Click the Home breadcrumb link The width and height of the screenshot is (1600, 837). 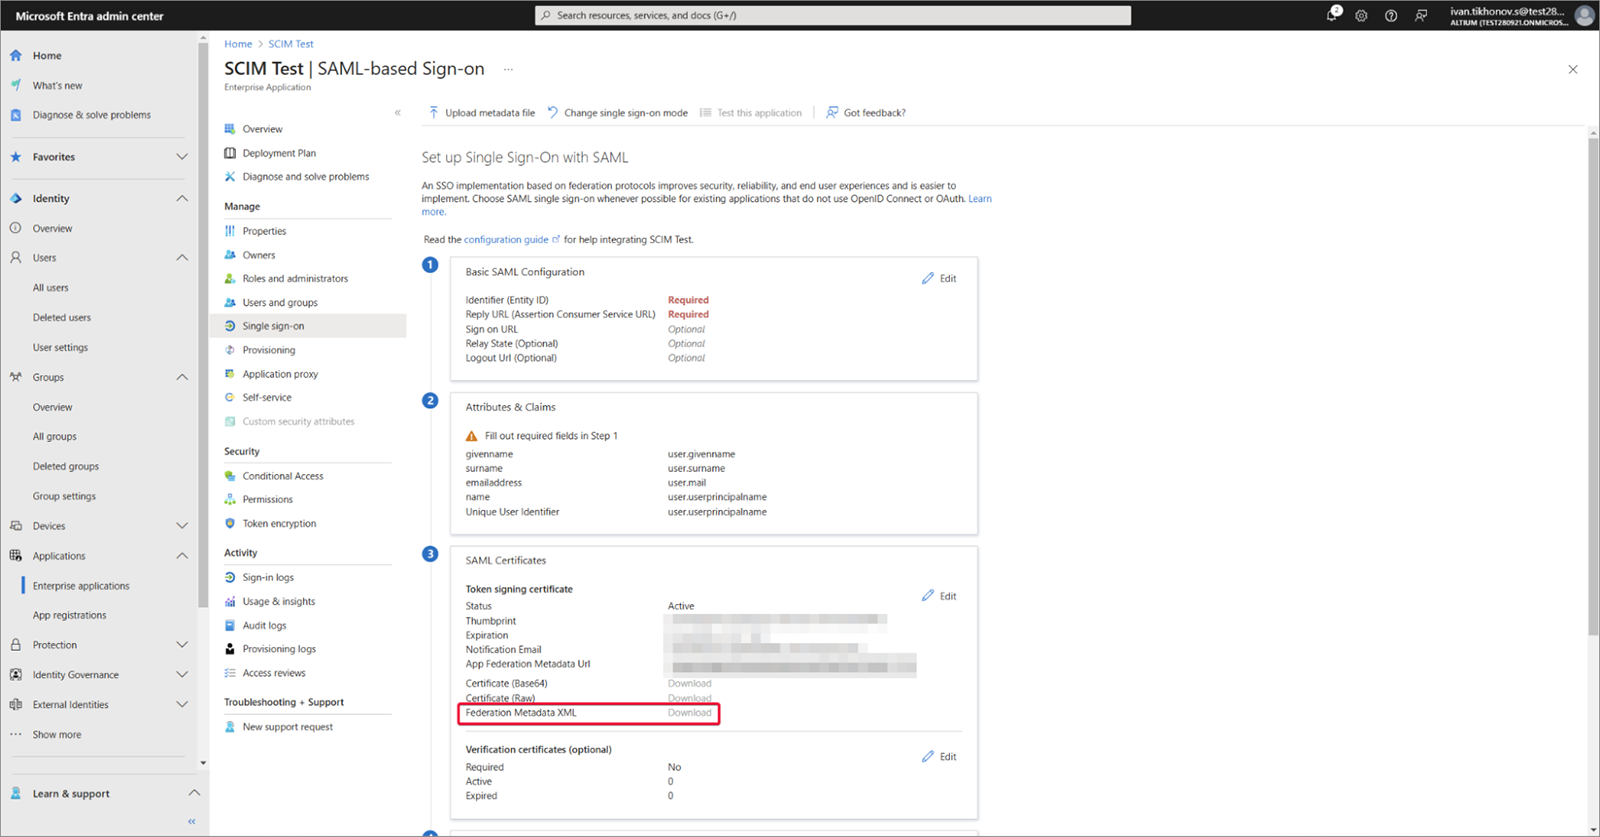[238, 44]
